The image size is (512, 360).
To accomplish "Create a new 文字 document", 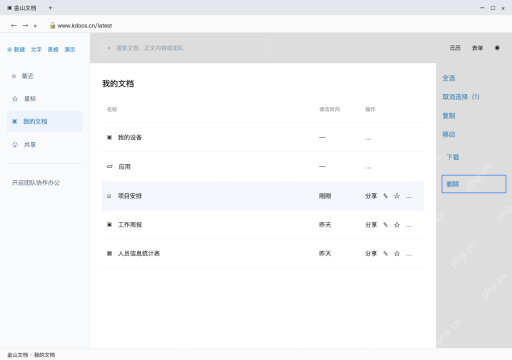I will pos(36,50).
